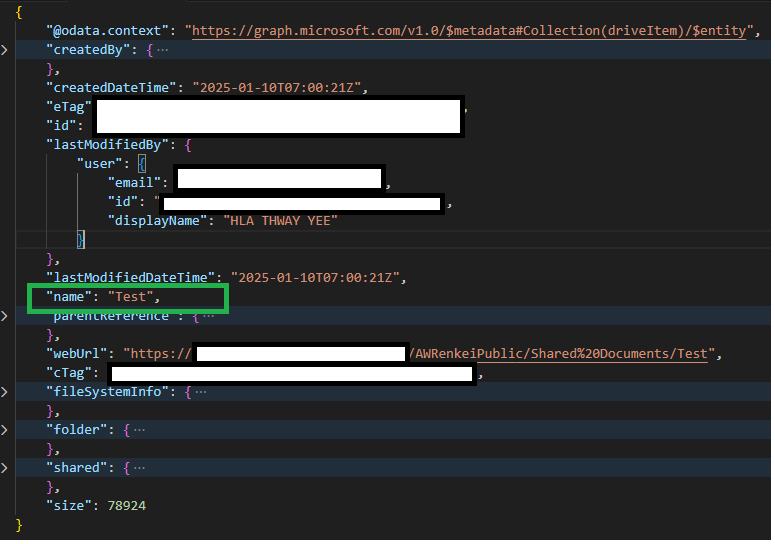Click the folded ellipsis on shared line
Screen dimensions: 775x544
pyautogui.click(x=139, y=468)
